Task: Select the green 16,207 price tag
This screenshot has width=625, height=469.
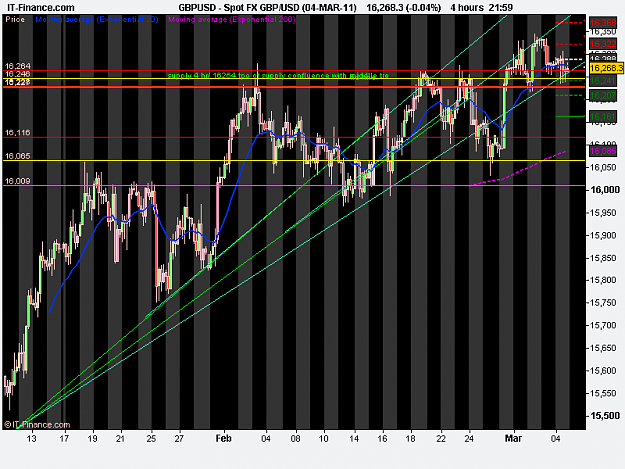Action: [x=603, y=95]
